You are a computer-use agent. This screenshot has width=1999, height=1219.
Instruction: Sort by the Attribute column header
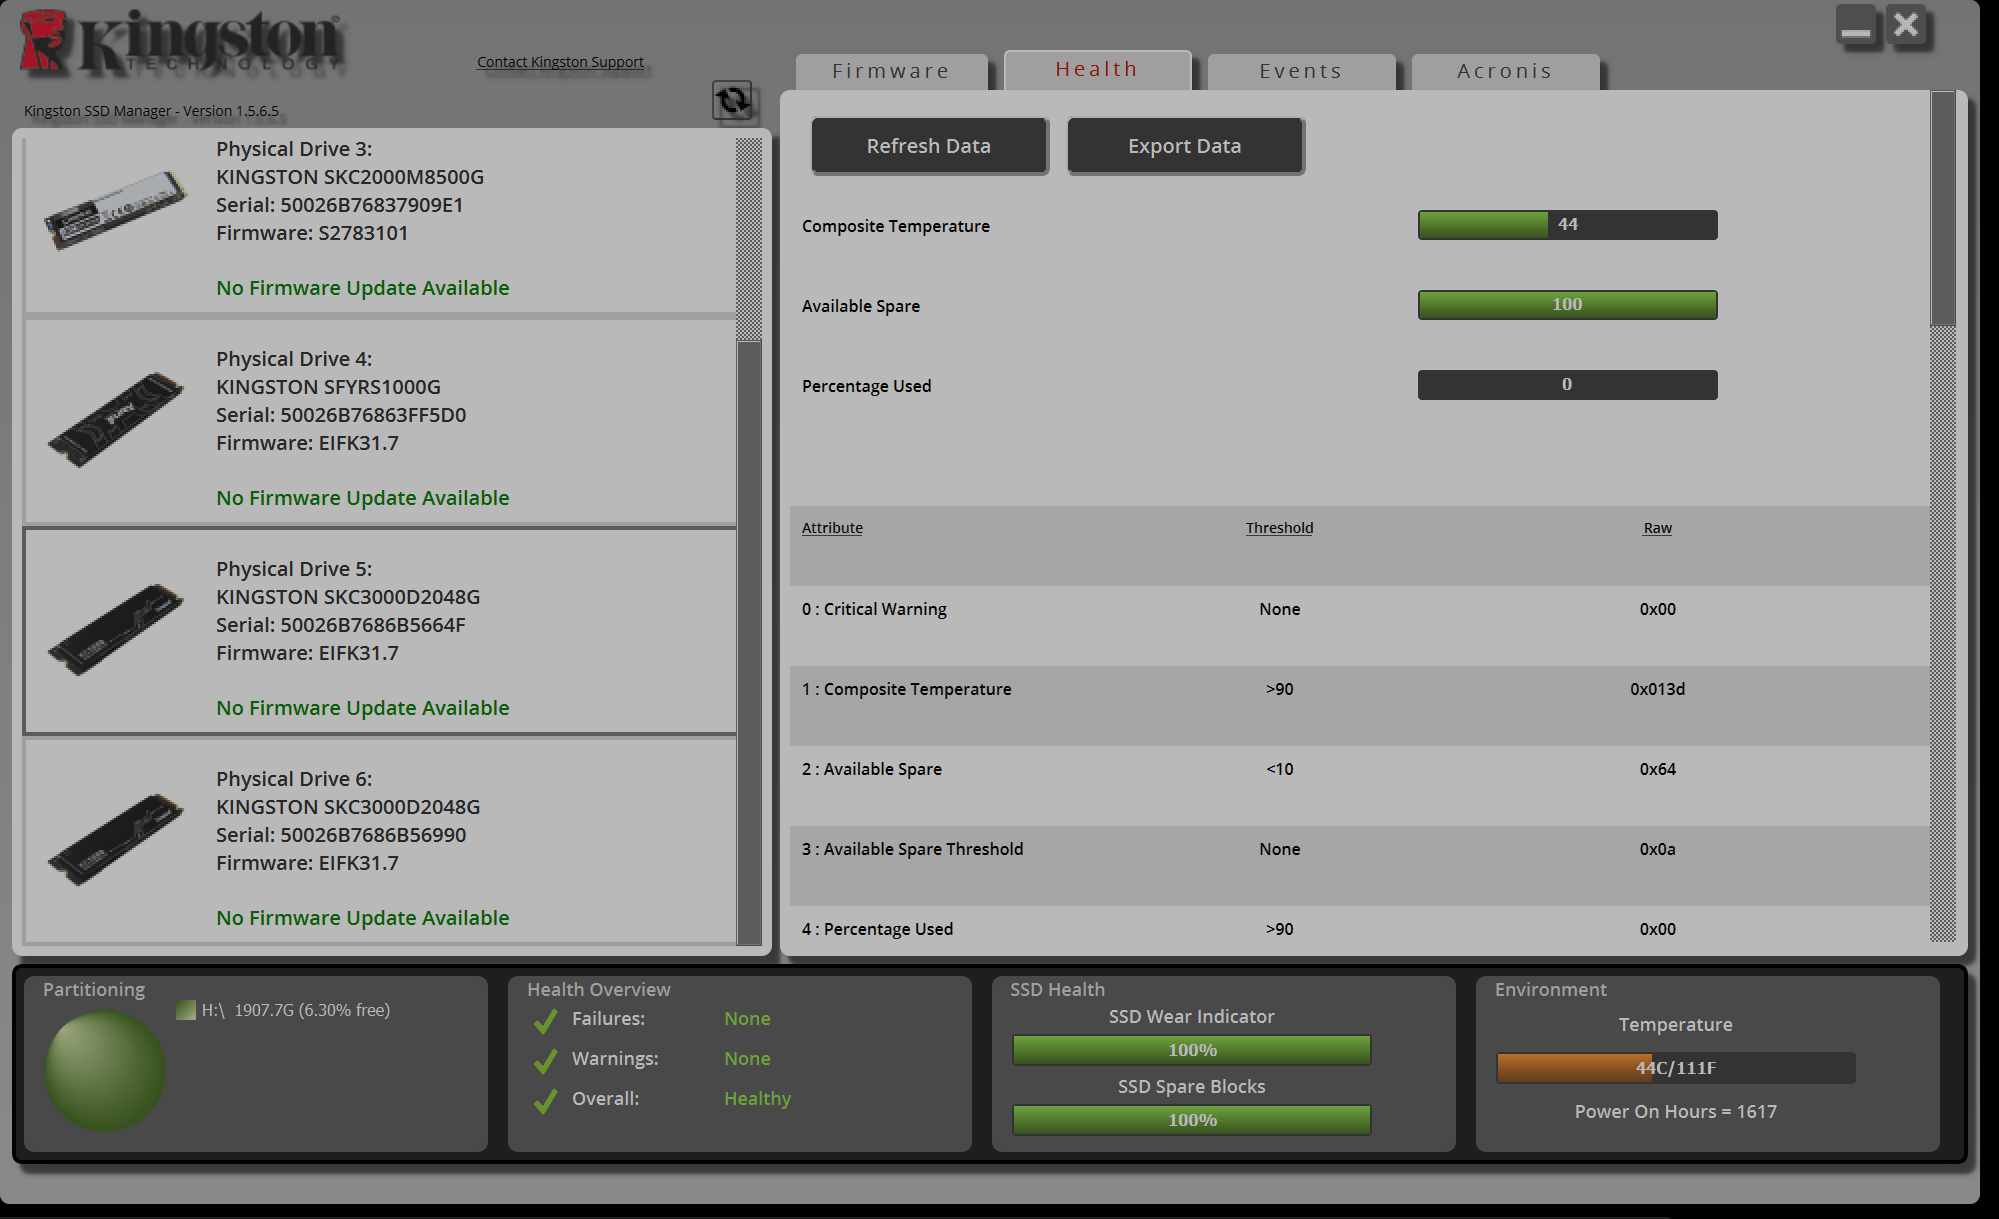click(832, 528)
